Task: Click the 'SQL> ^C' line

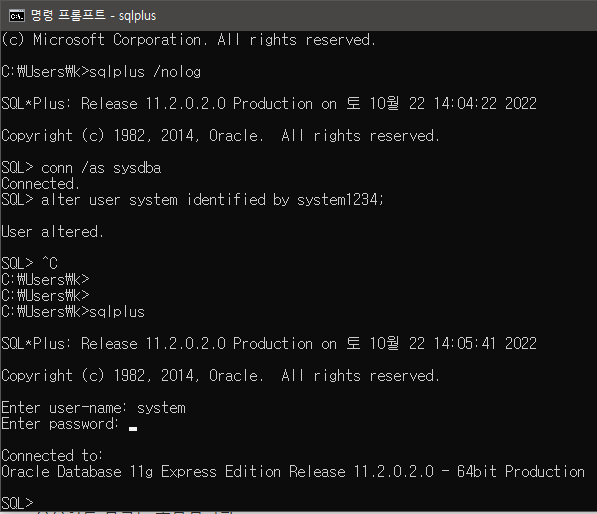Action: click(x=29, y=263)
